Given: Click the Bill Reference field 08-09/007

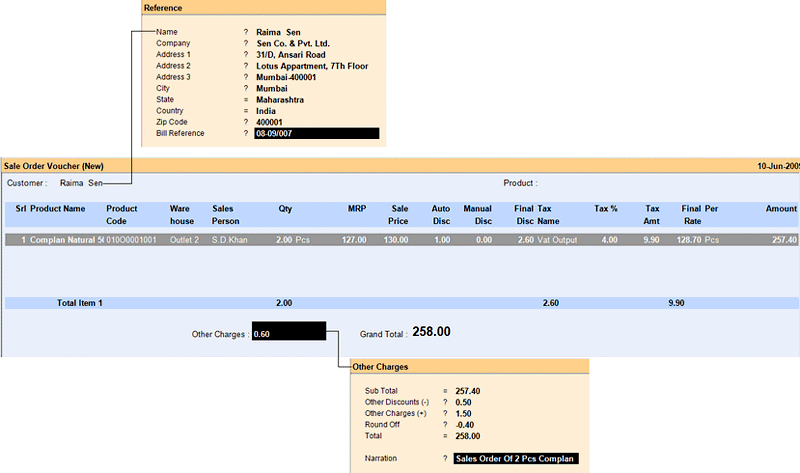Looking at the screenshot, I should tap(317, 133).
